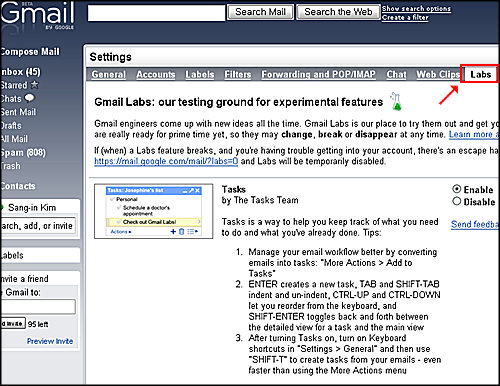Select the Labs tab

click(x=481, y=74)
